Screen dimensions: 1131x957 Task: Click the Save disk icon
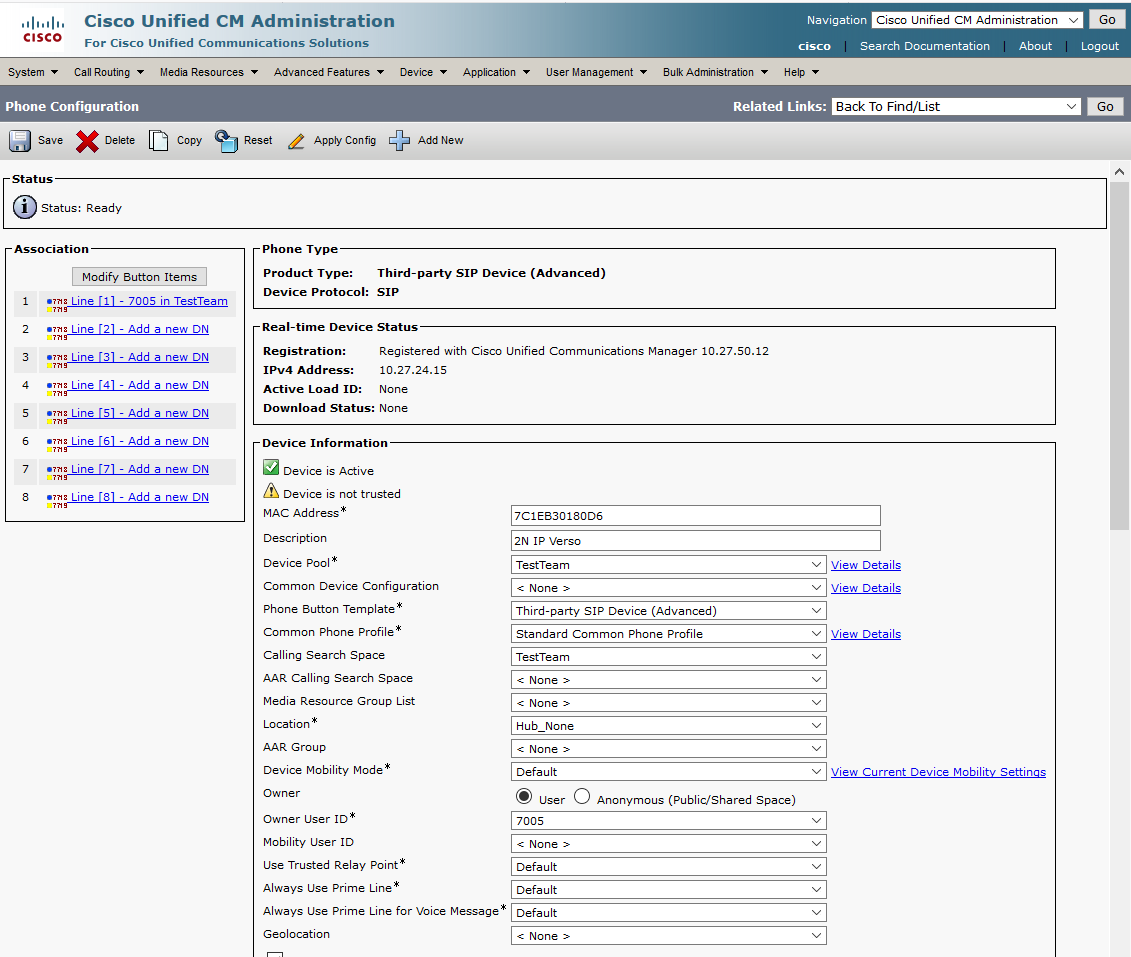pos(20,141)
